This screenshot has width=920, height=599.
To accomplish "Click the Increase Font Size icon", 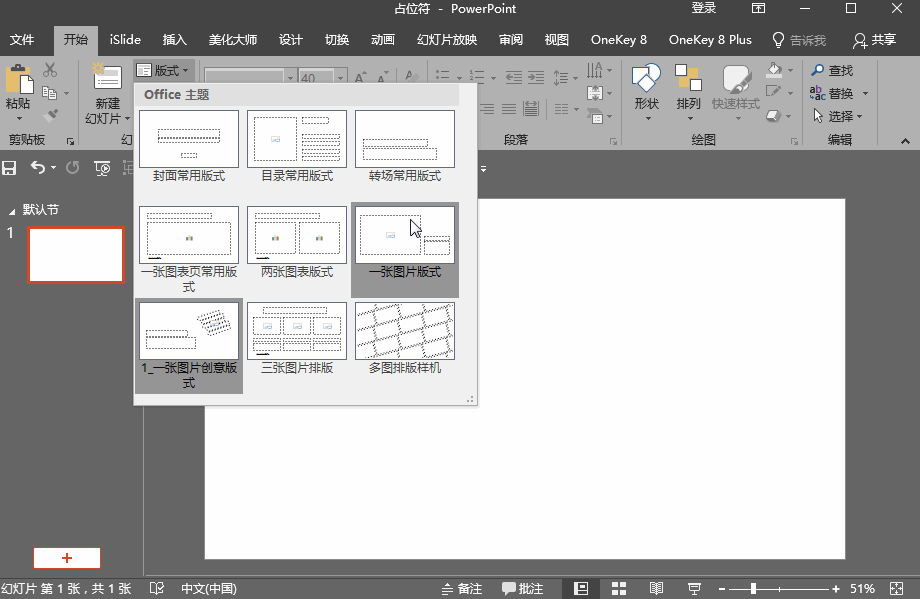I will [x=361, y=77].
